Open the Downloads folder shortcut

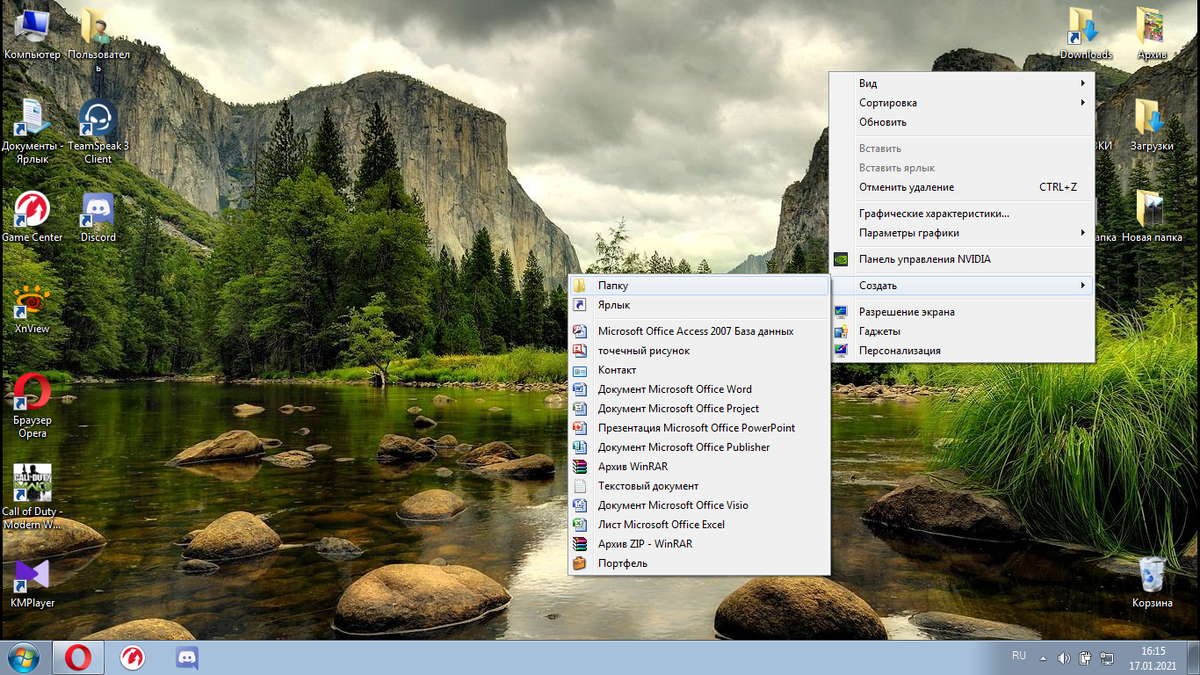click(1085, 33)
